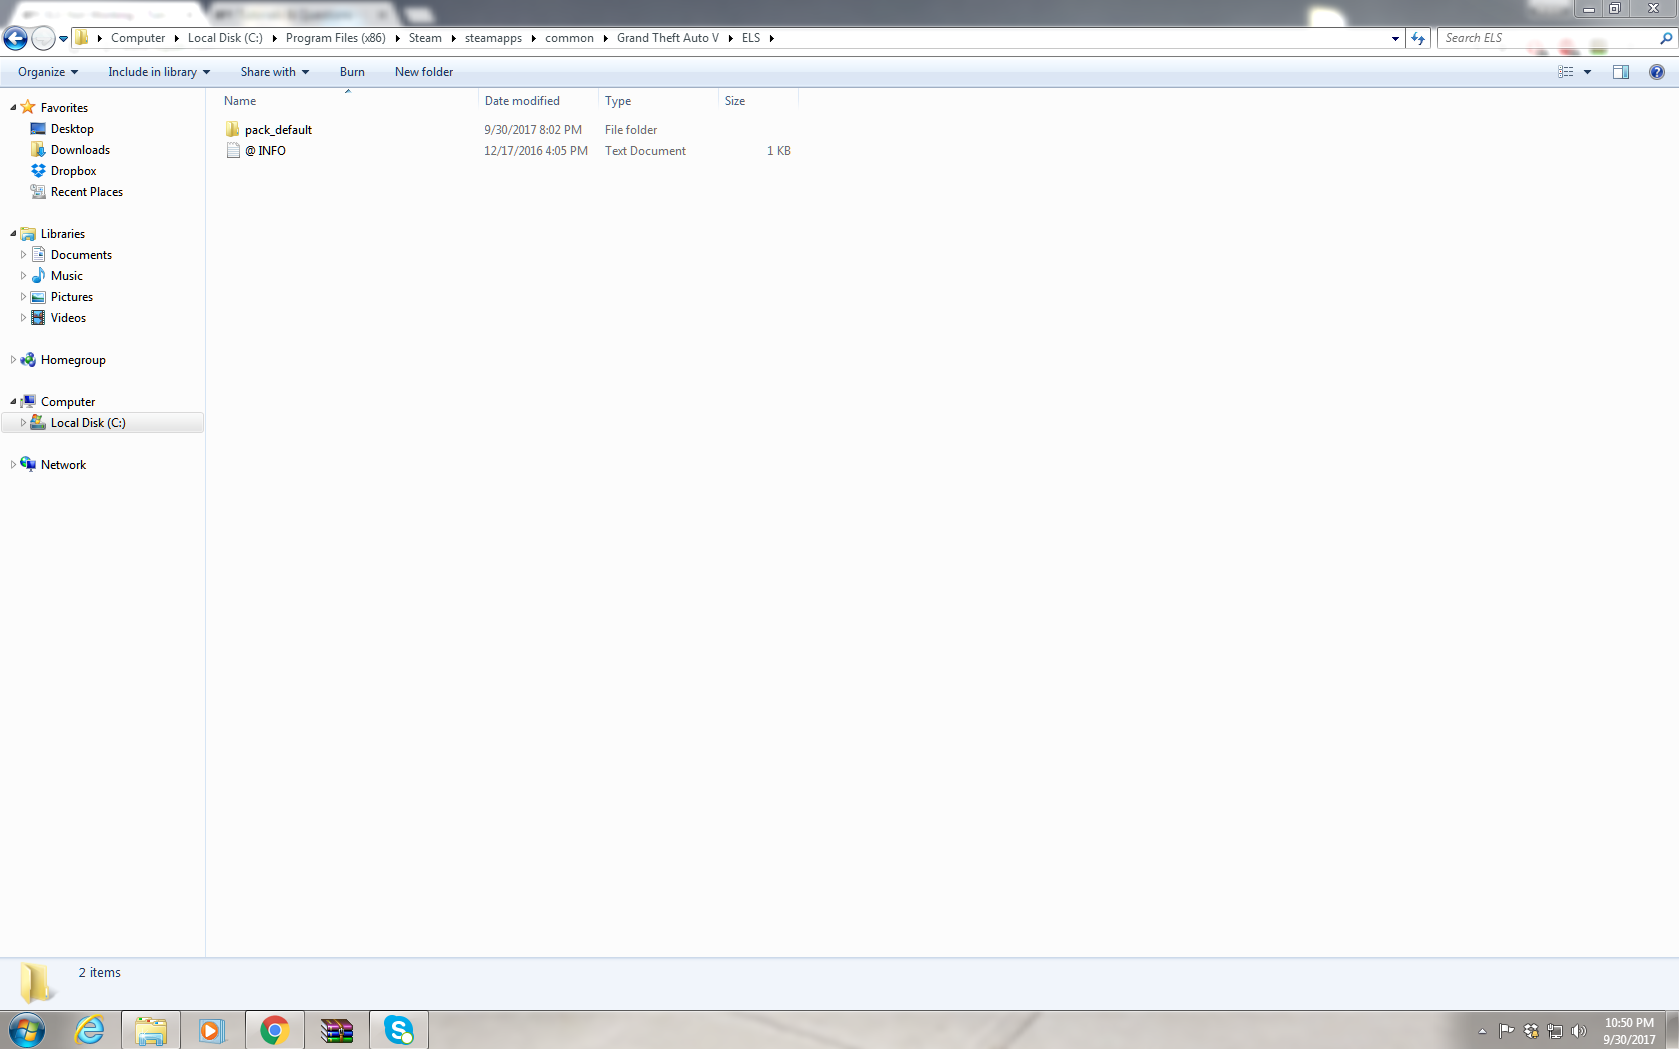The image size is (1679, 1049).
Task: Select Network in navigation pane
Action: pyautogui.click(x=63, y=465)
